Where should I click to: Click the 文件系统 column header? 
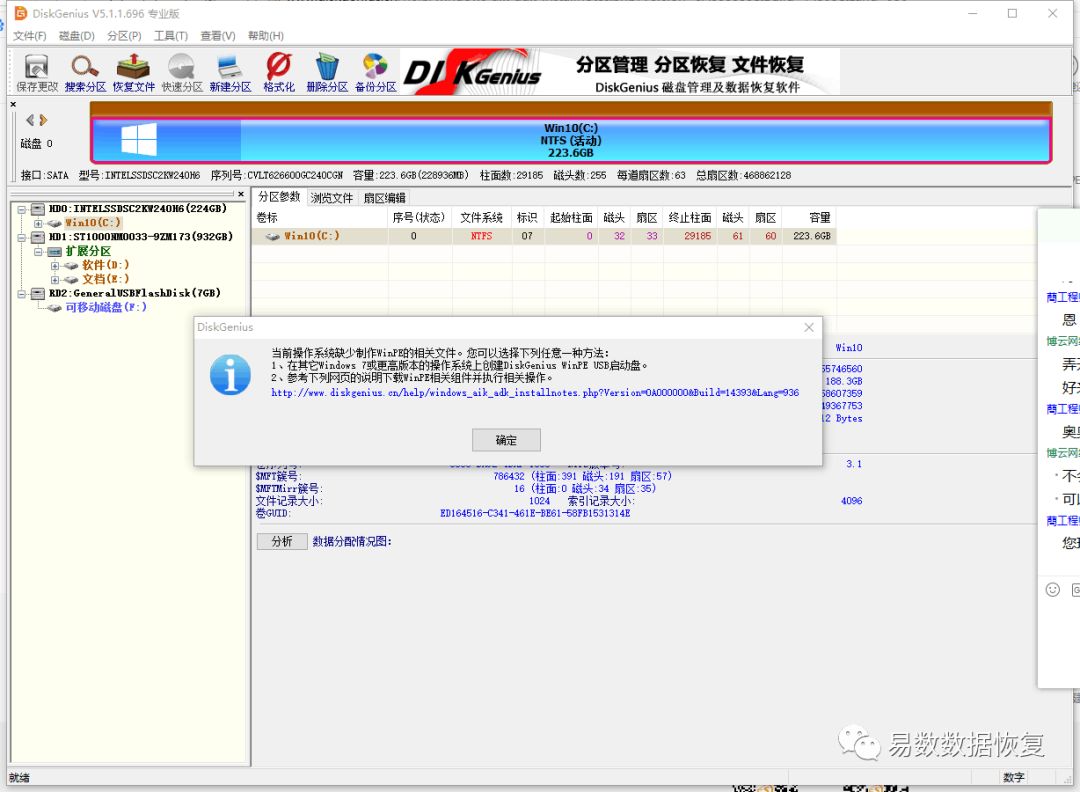click(x=481, y=218)
